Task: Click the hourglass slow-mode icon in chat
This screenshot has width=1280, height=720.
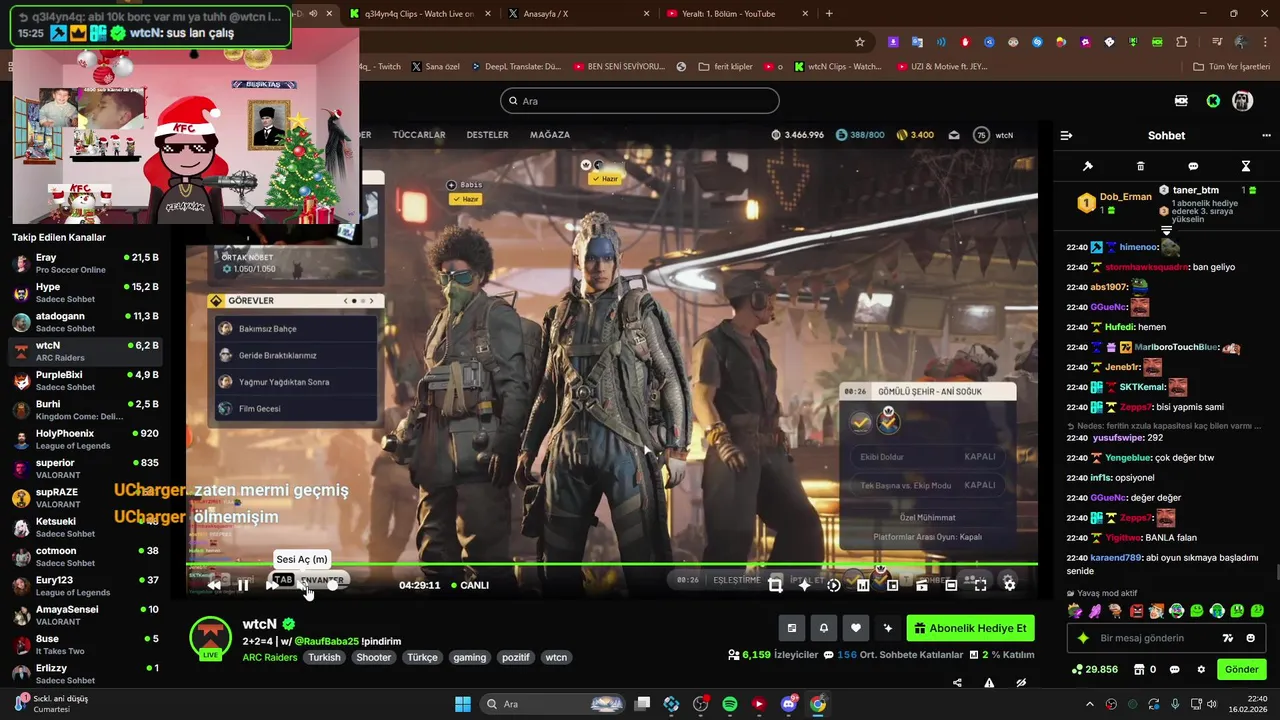Action: pos(1246,166)
